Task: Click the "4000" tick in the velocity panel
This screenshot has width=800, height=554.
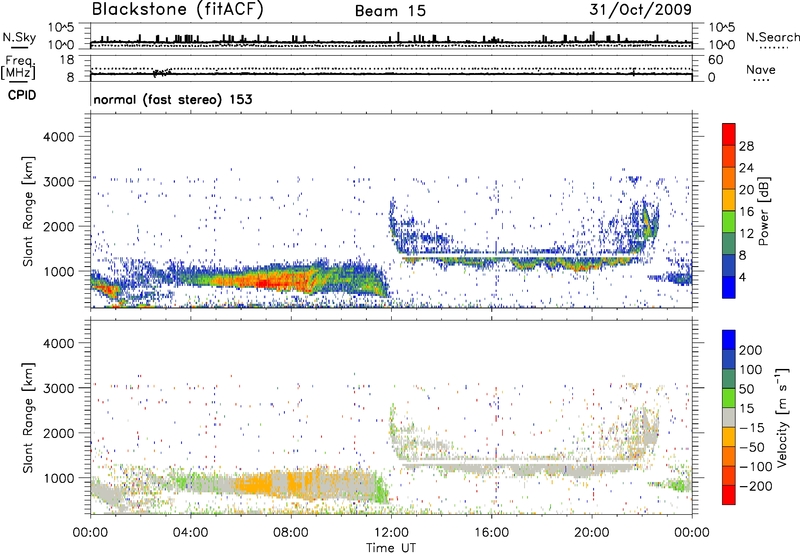Action: (x=58, y=343)
